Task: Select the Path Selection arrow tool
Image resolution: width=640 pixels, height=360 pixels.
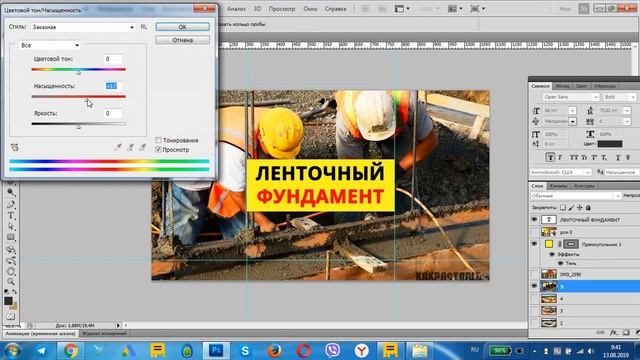Action: [11, 227]
